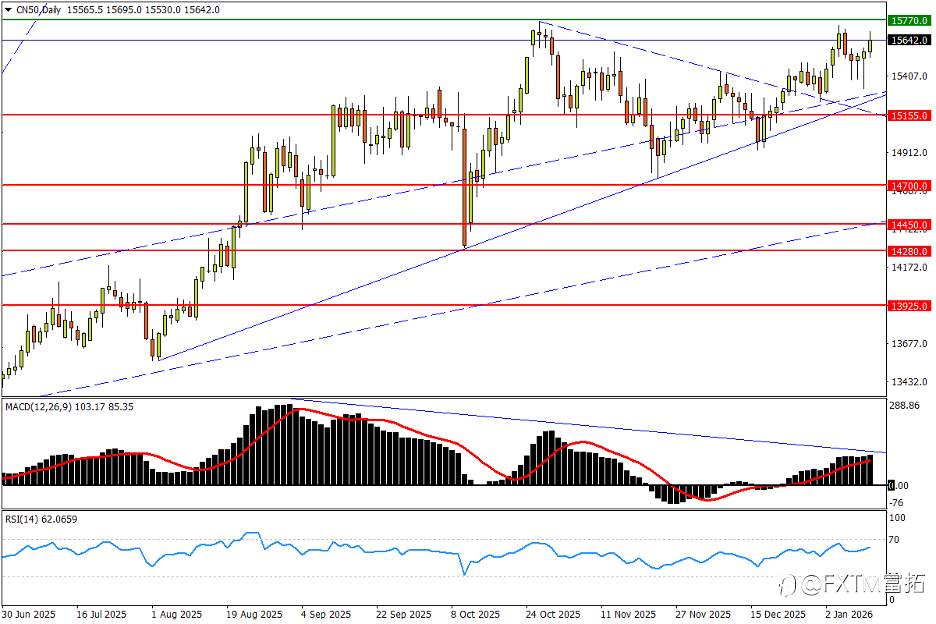Select the current price label 15642.0

point(909,41)
